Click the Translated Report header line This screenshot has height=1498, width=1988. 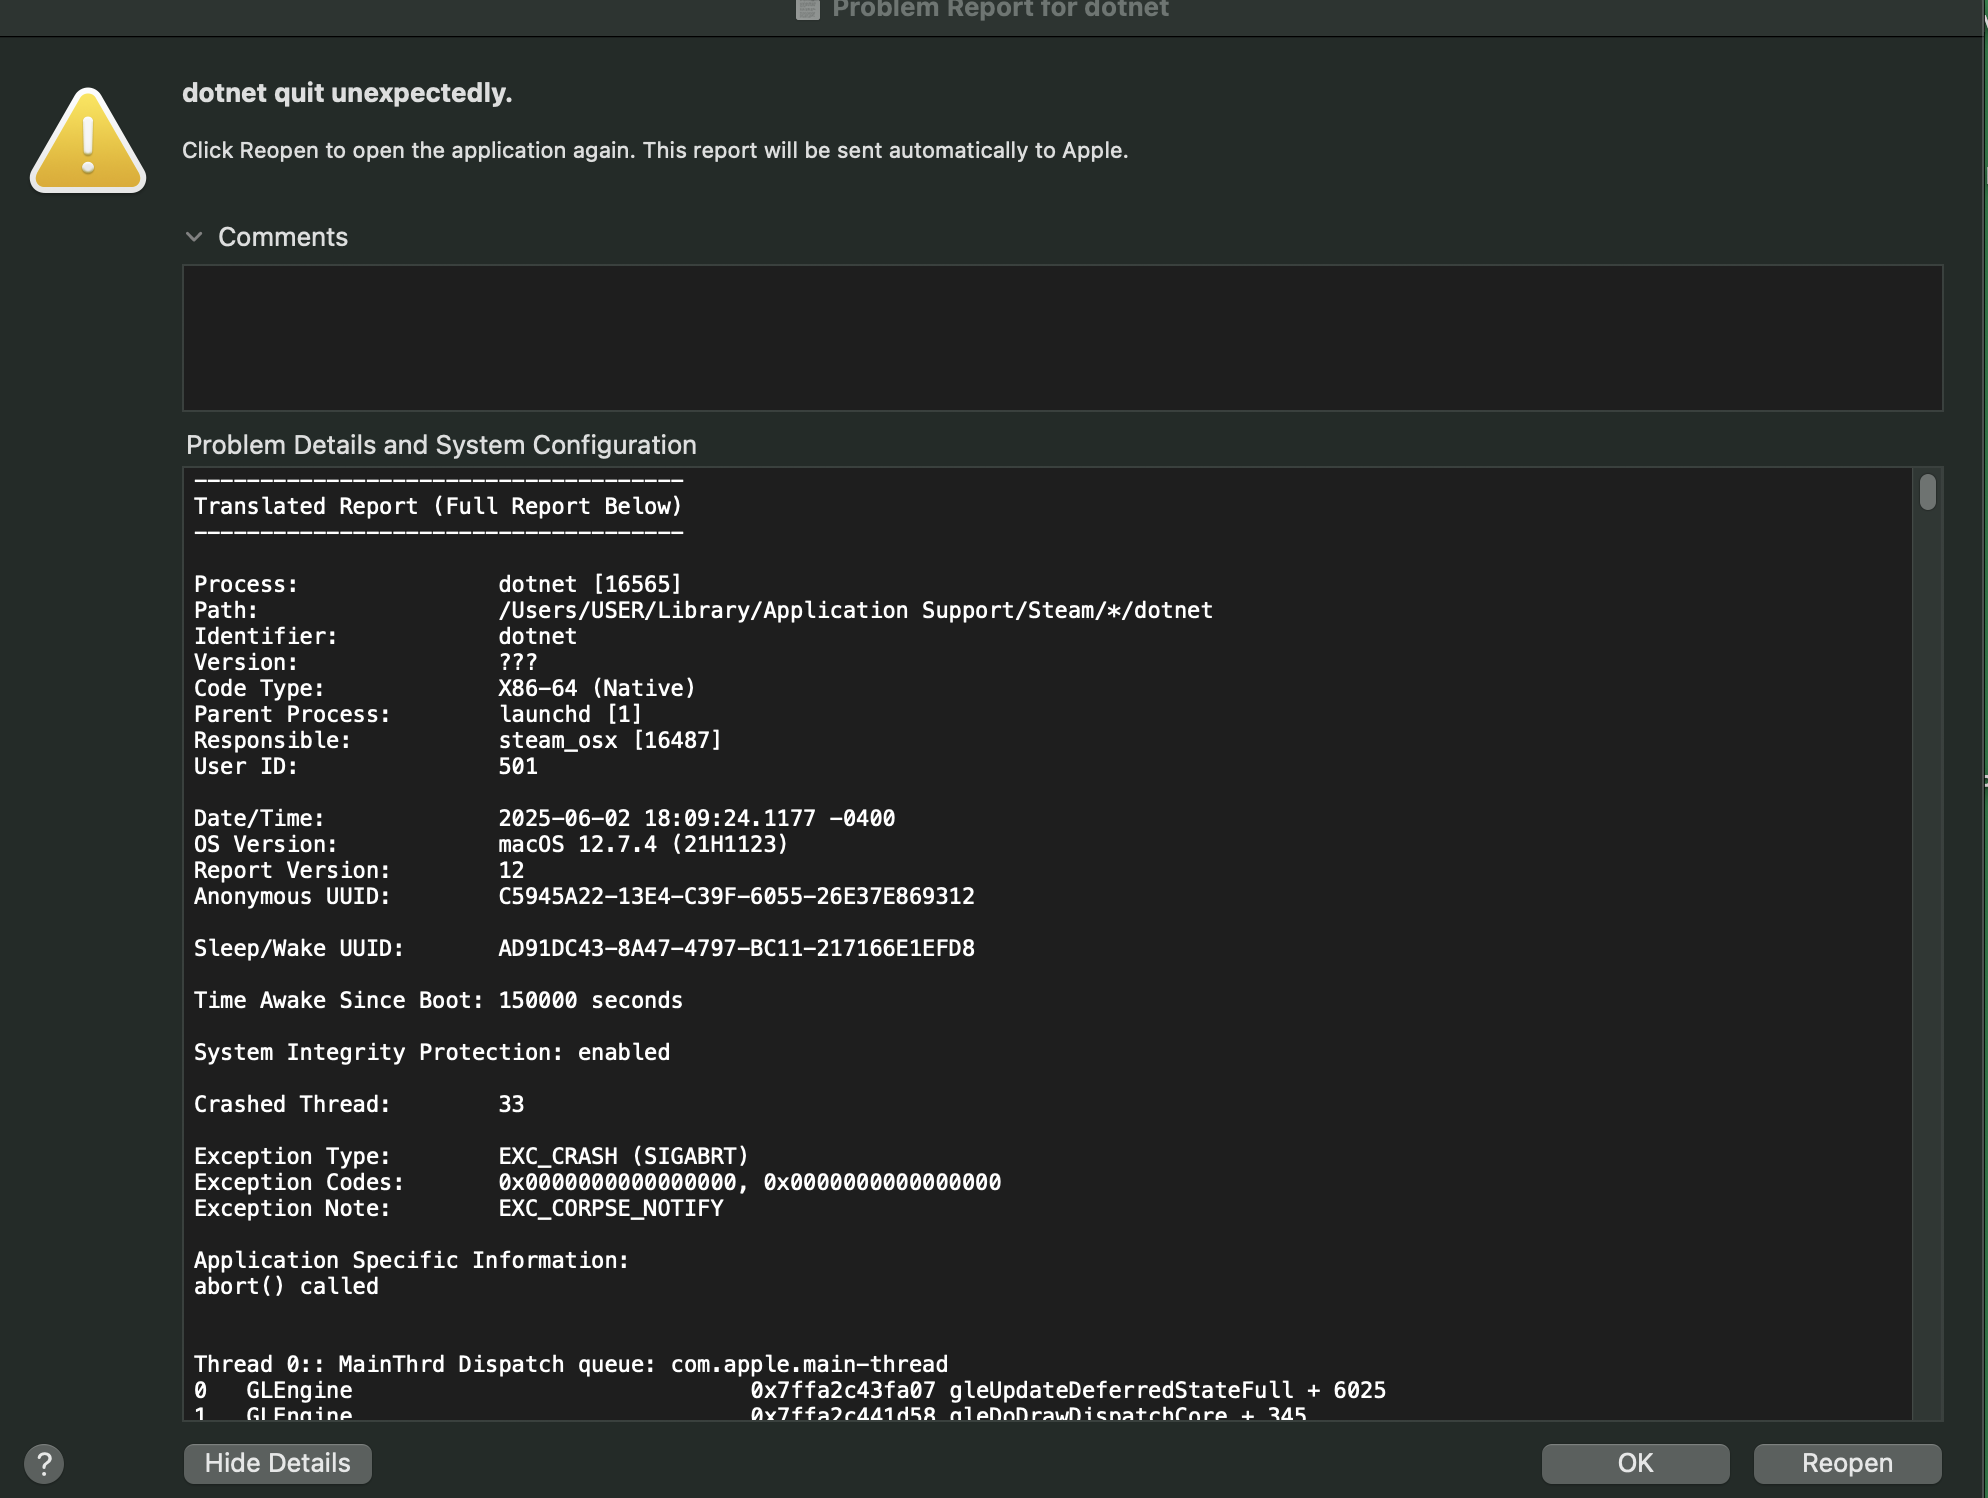coord(437,506)
